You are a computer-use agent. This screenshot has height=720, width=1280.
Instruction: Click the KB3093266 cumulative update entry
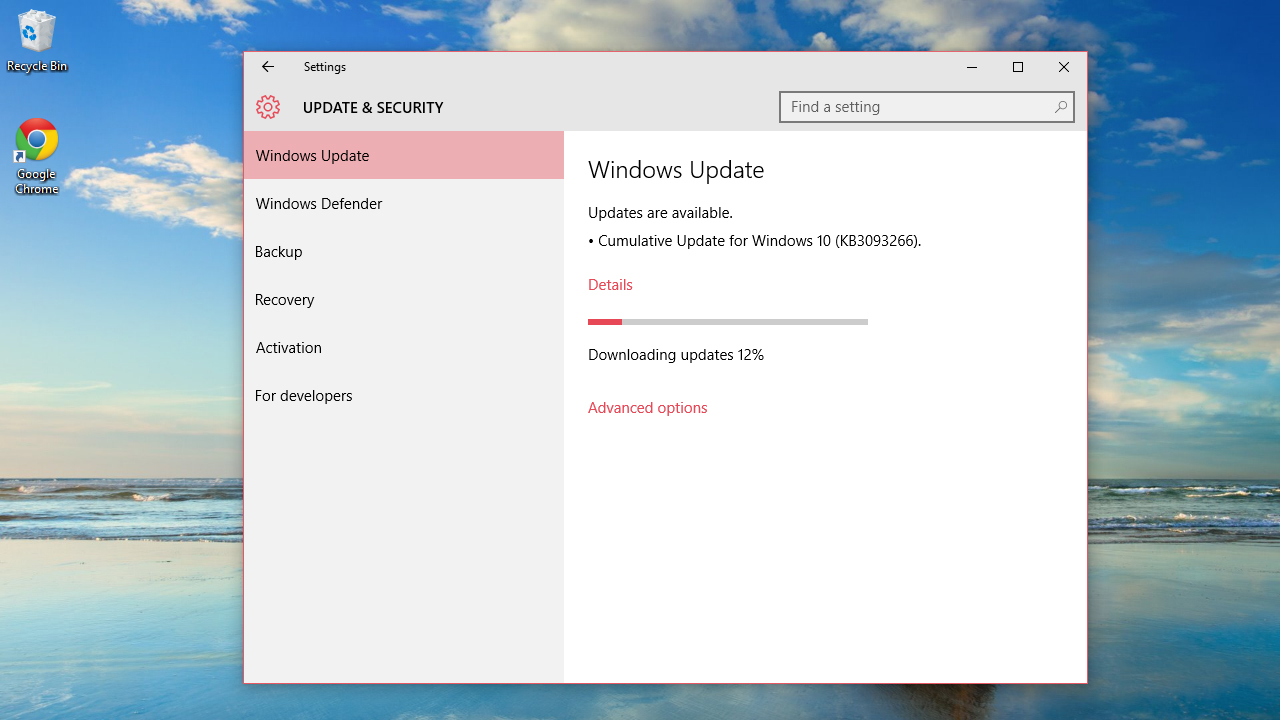tap(754, 240)
